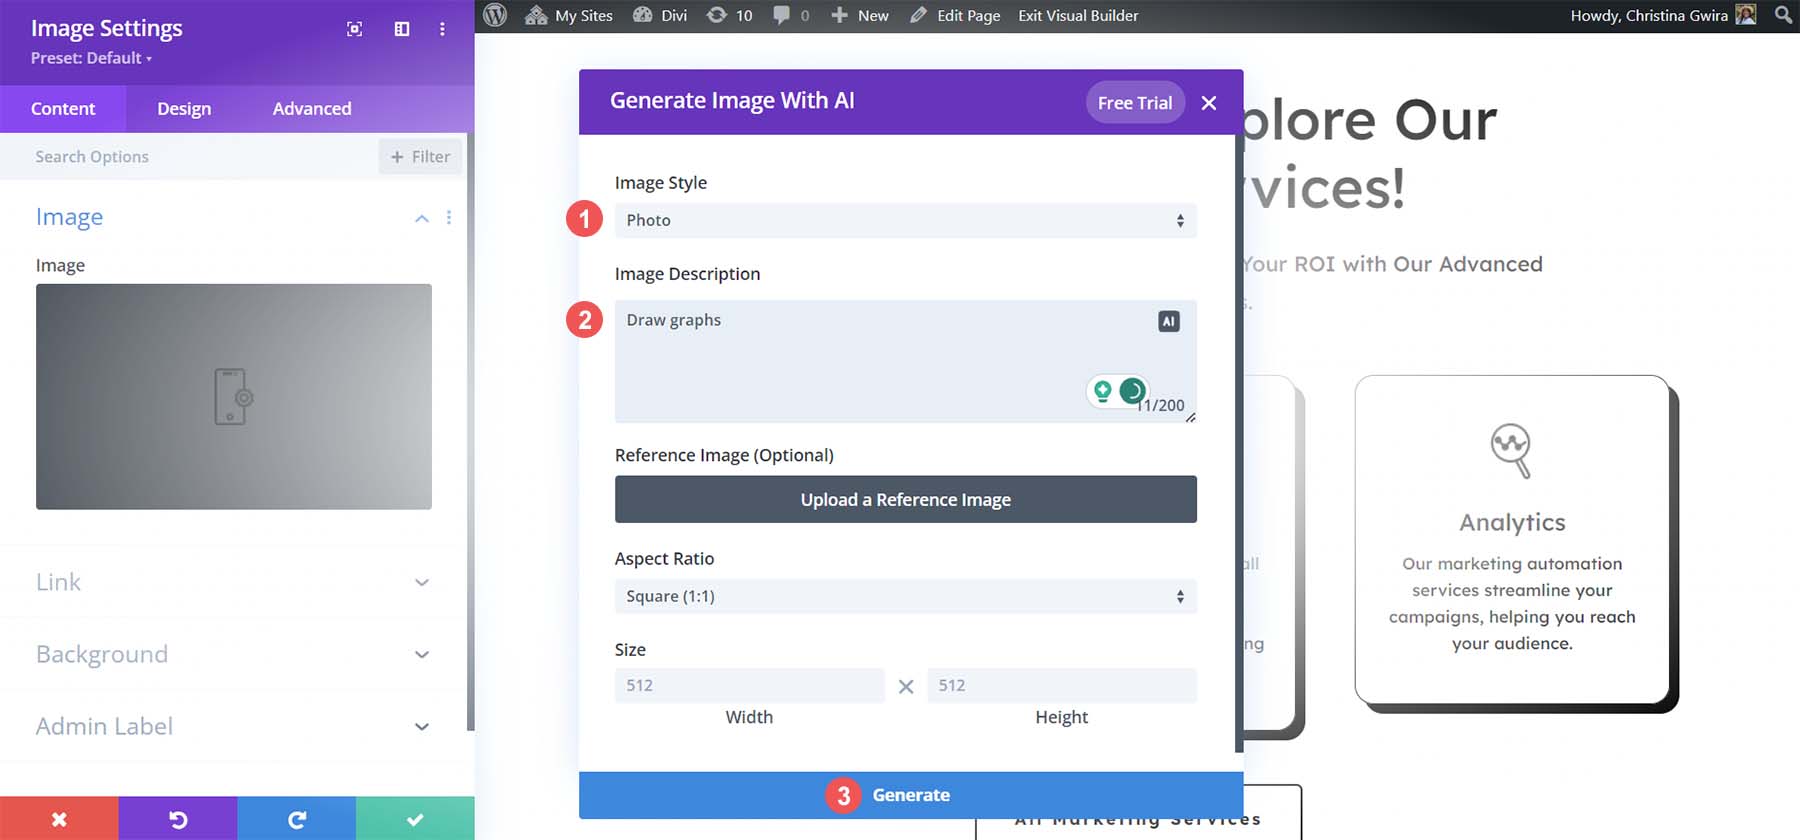Image resolution: width=1800 pixels, height=840 pixels.
Task: Expand Image Settings modal to fullscreen
Action: [354, 29]
